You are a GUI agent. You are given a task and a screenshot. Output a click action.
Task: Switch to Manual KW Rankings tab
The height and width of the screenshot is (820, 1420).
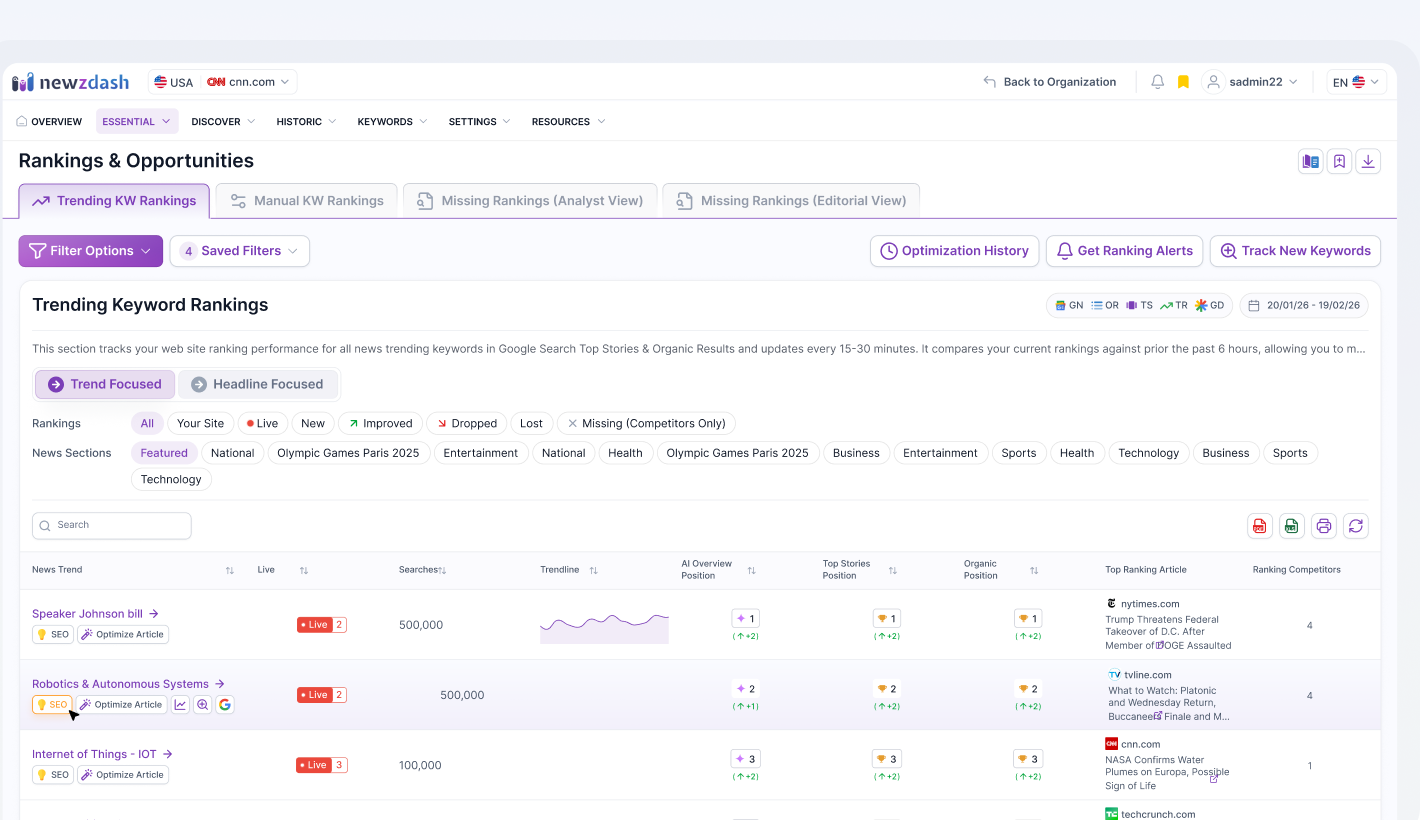tap(307, 201)
